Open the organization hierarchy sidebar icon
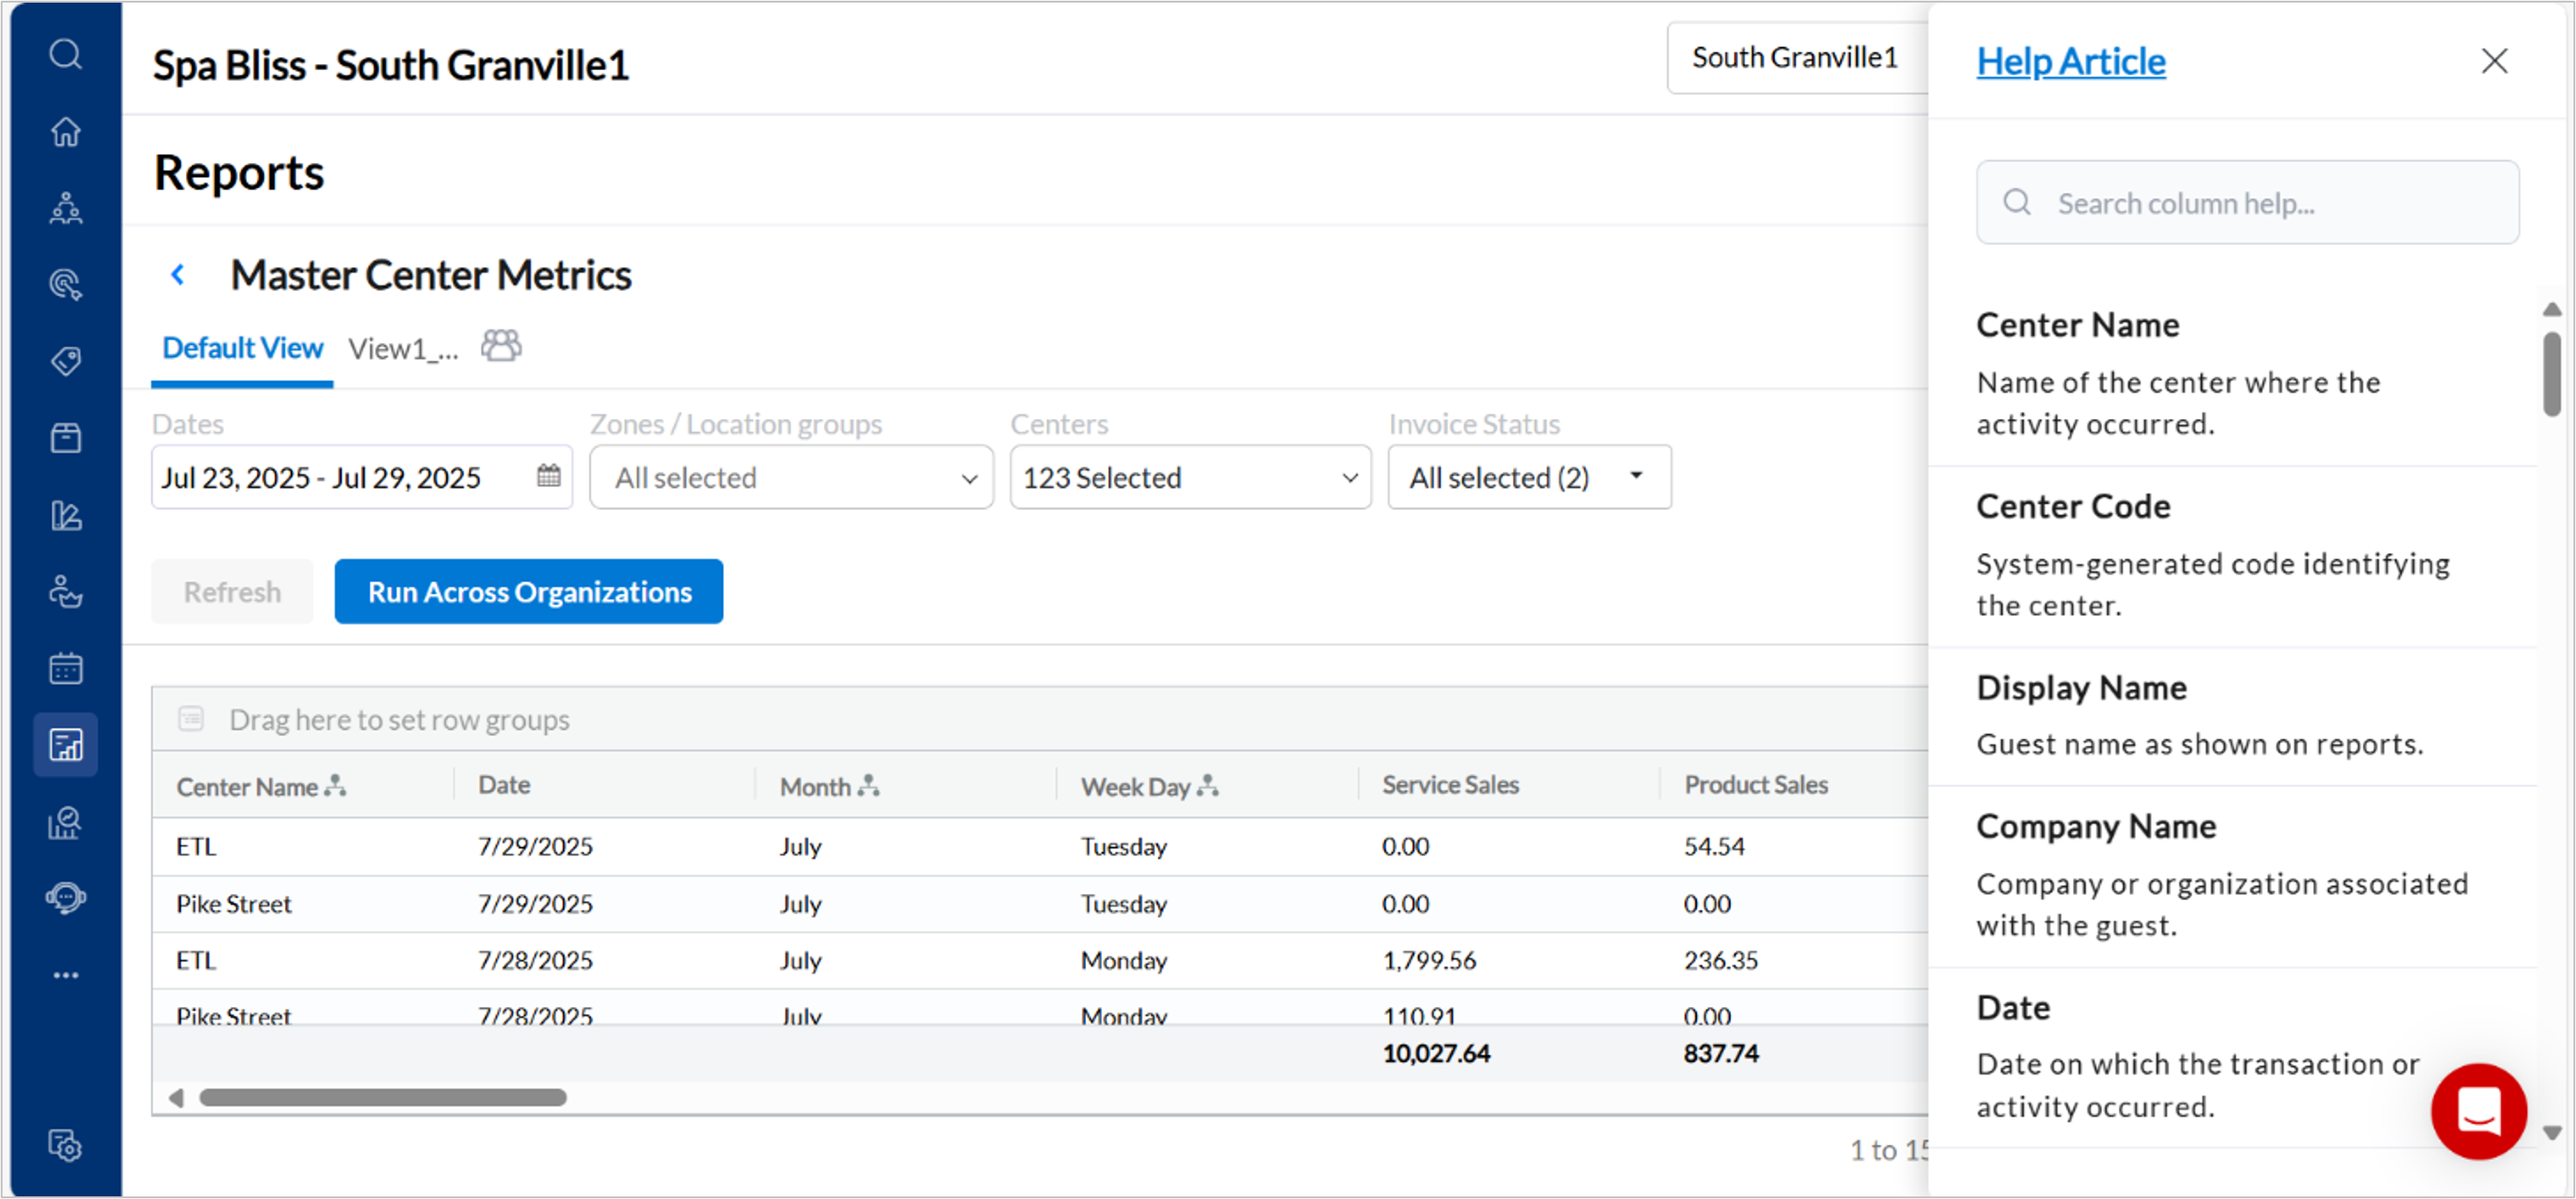Screen dimensions: 2576x1199 [x=66, y=208]
